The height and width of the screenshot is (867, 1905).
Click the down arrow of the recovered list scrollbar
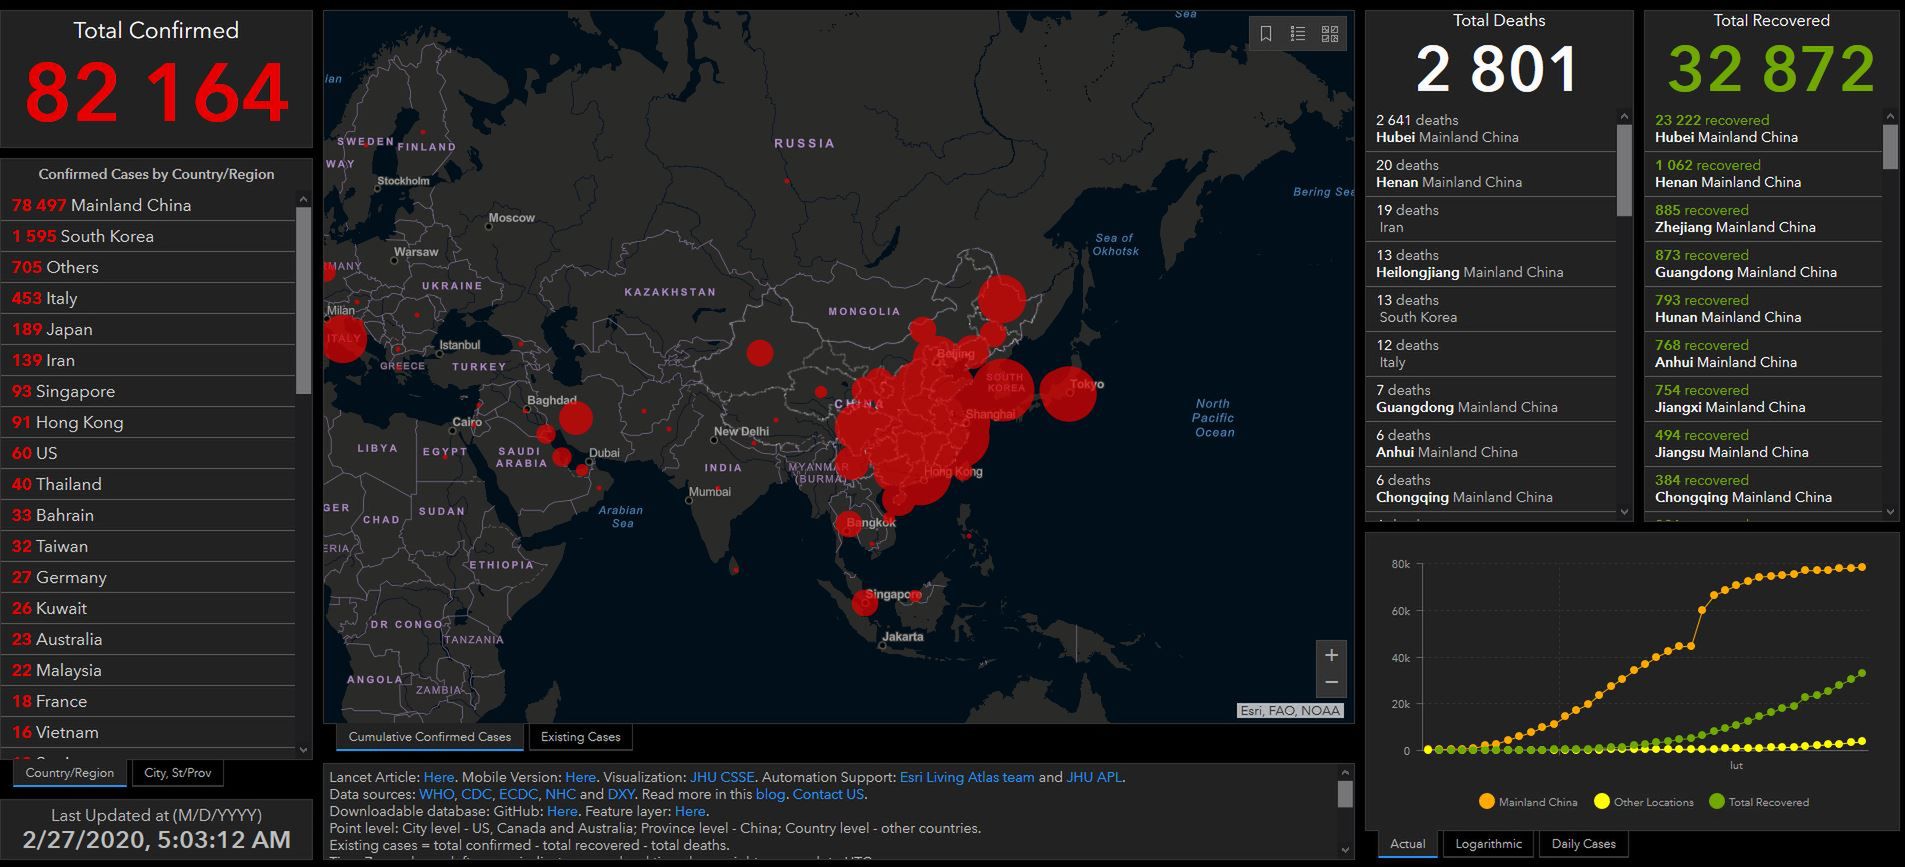click(1890, 512)
